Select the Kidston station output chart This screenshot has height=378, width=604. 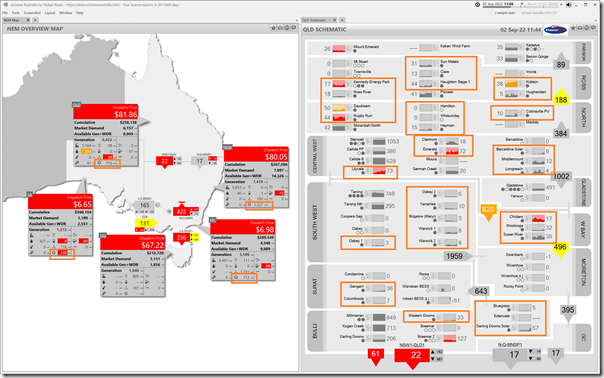pos(511,84)
